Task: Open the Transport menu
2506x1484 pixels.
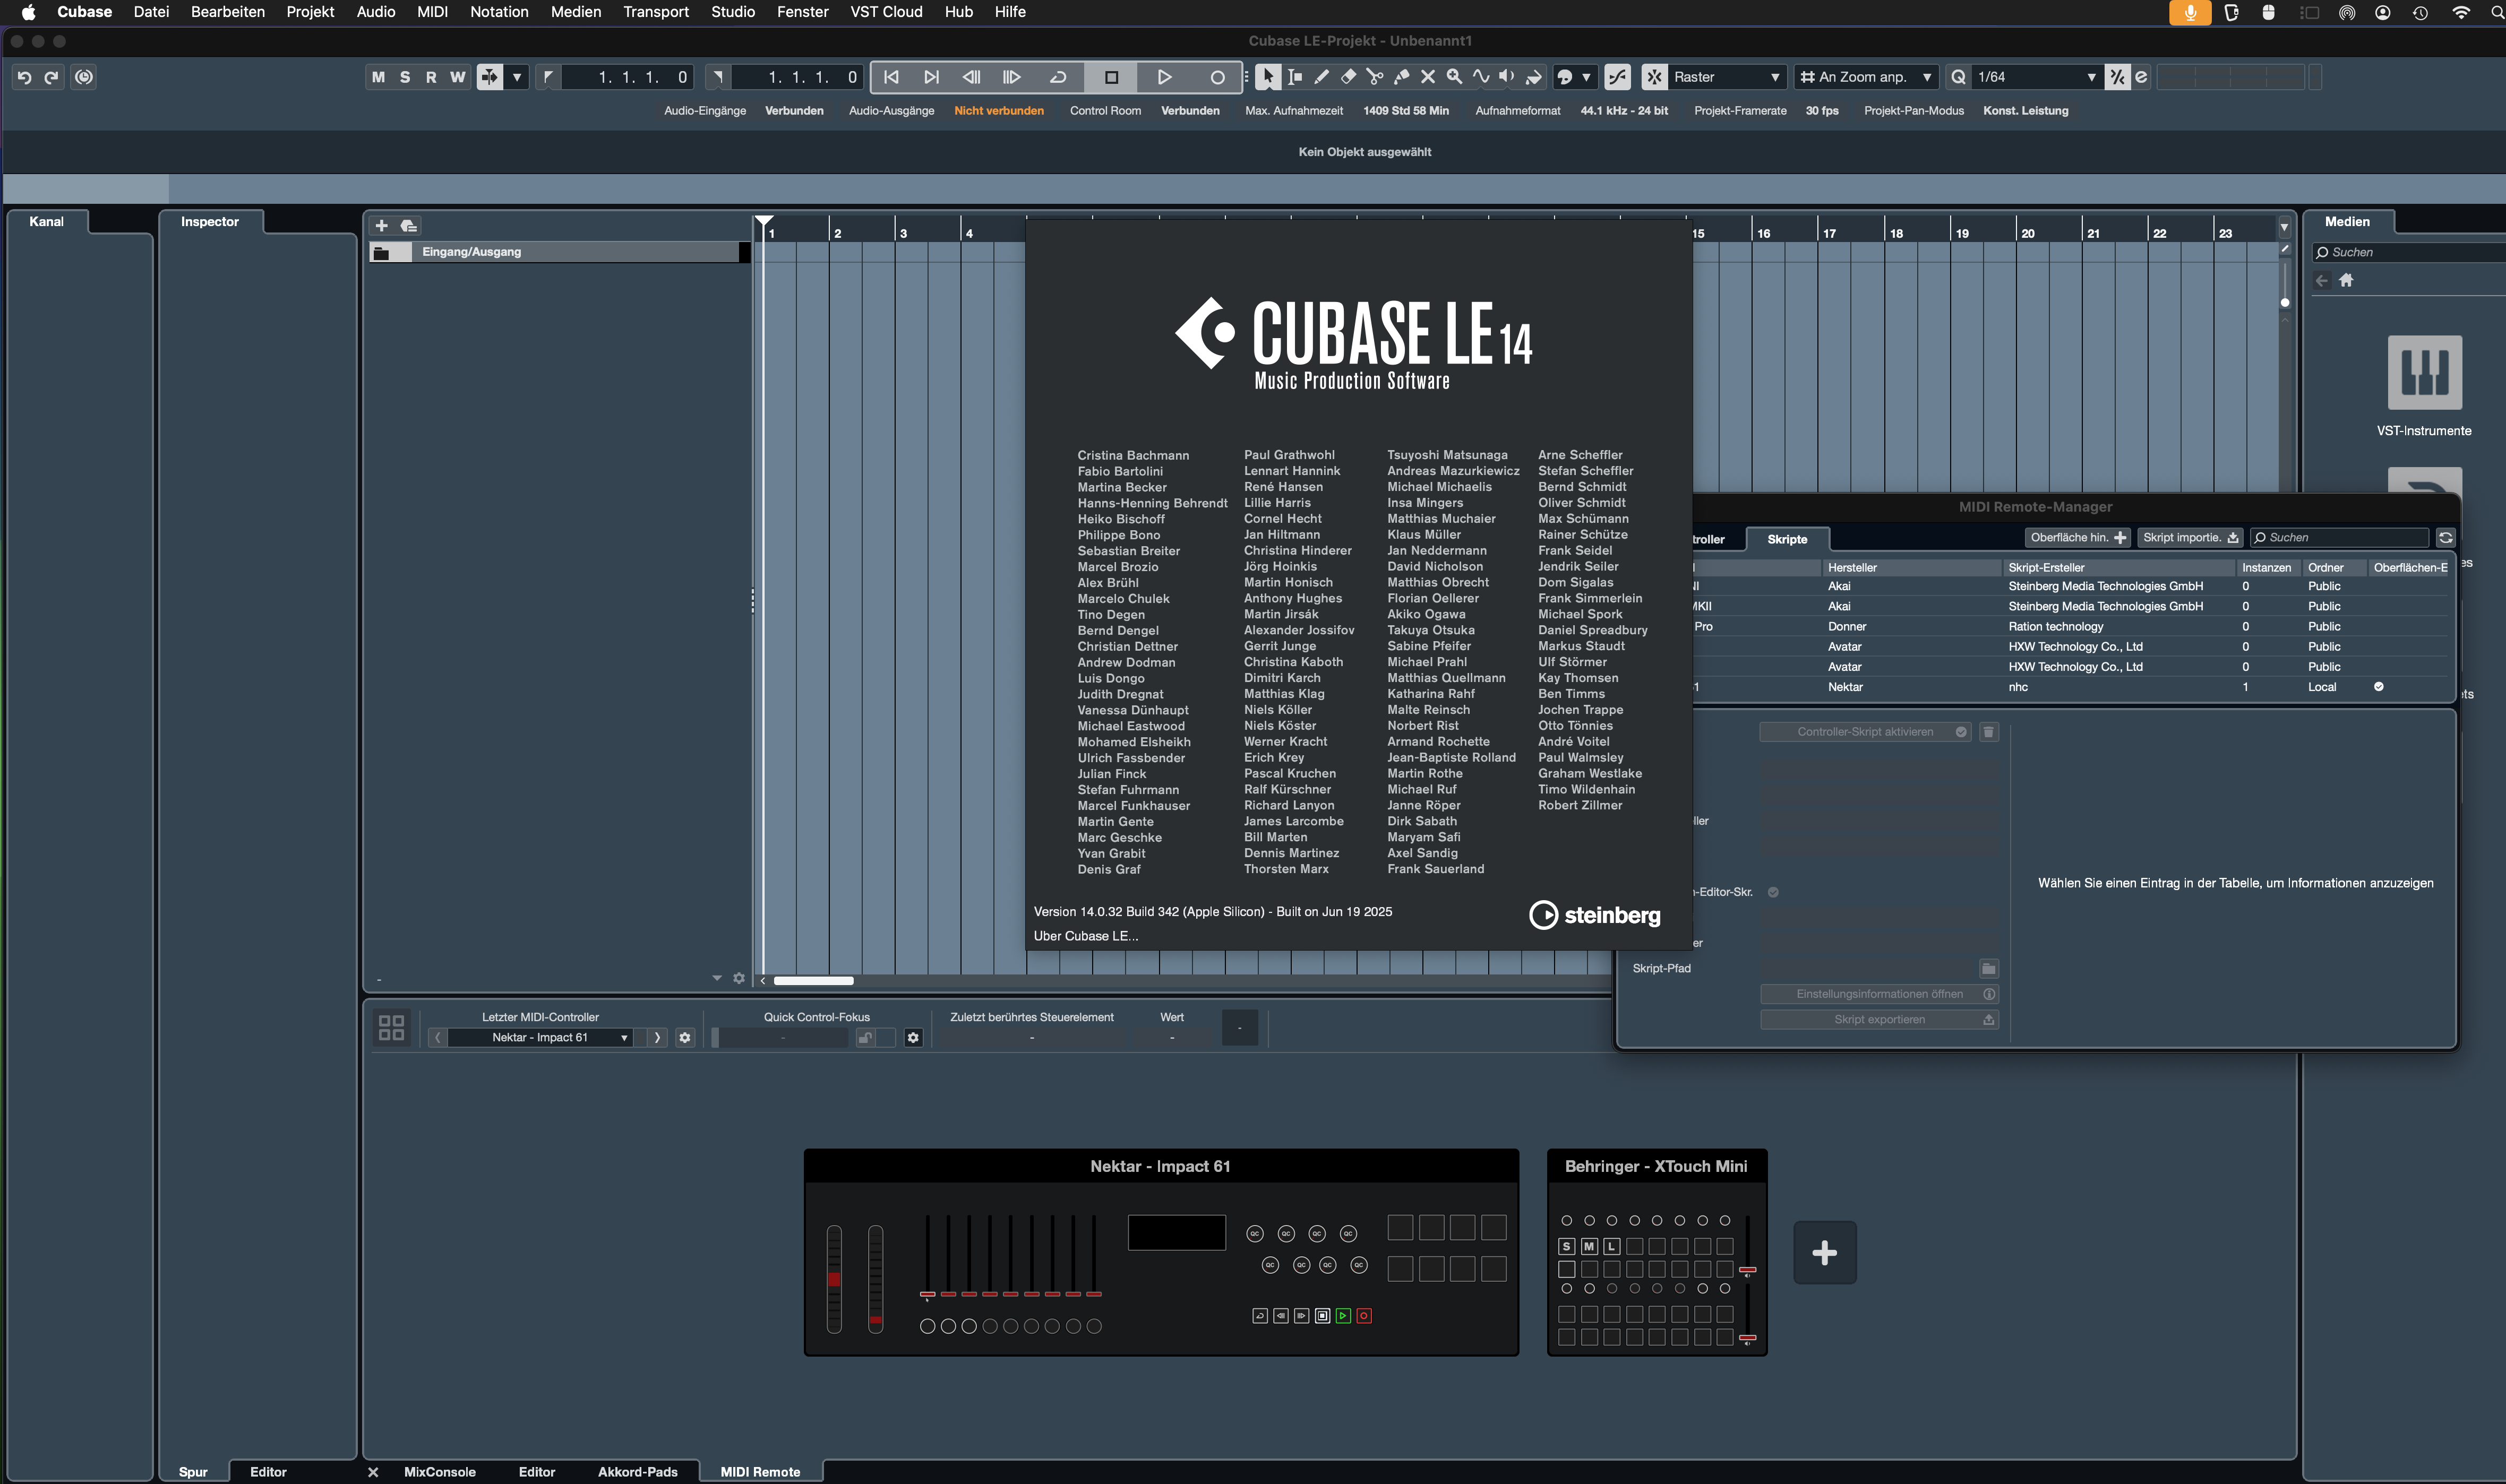Action: click(x=655, y=12)
